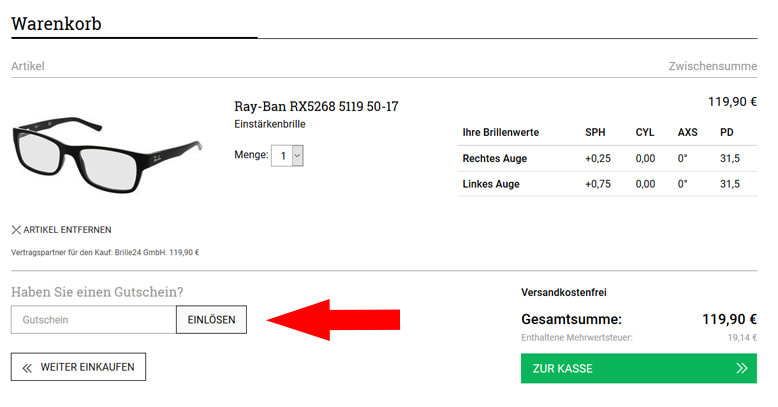Click the +0,25 SPH value
Image resolution: width=778 pixels, height=407 pixels.
tap(598, 158)
